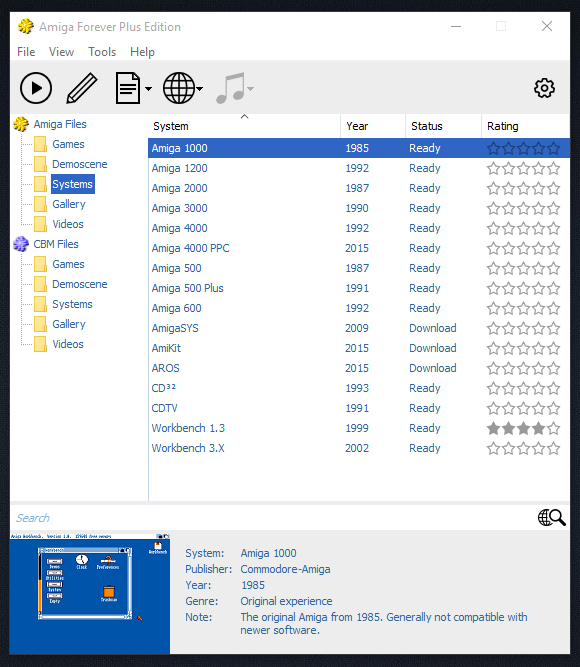Image resolution: width=580 pixels, height=667 pixels.
Task: Select the Amiga 1000 row
Action: [359, 148]
